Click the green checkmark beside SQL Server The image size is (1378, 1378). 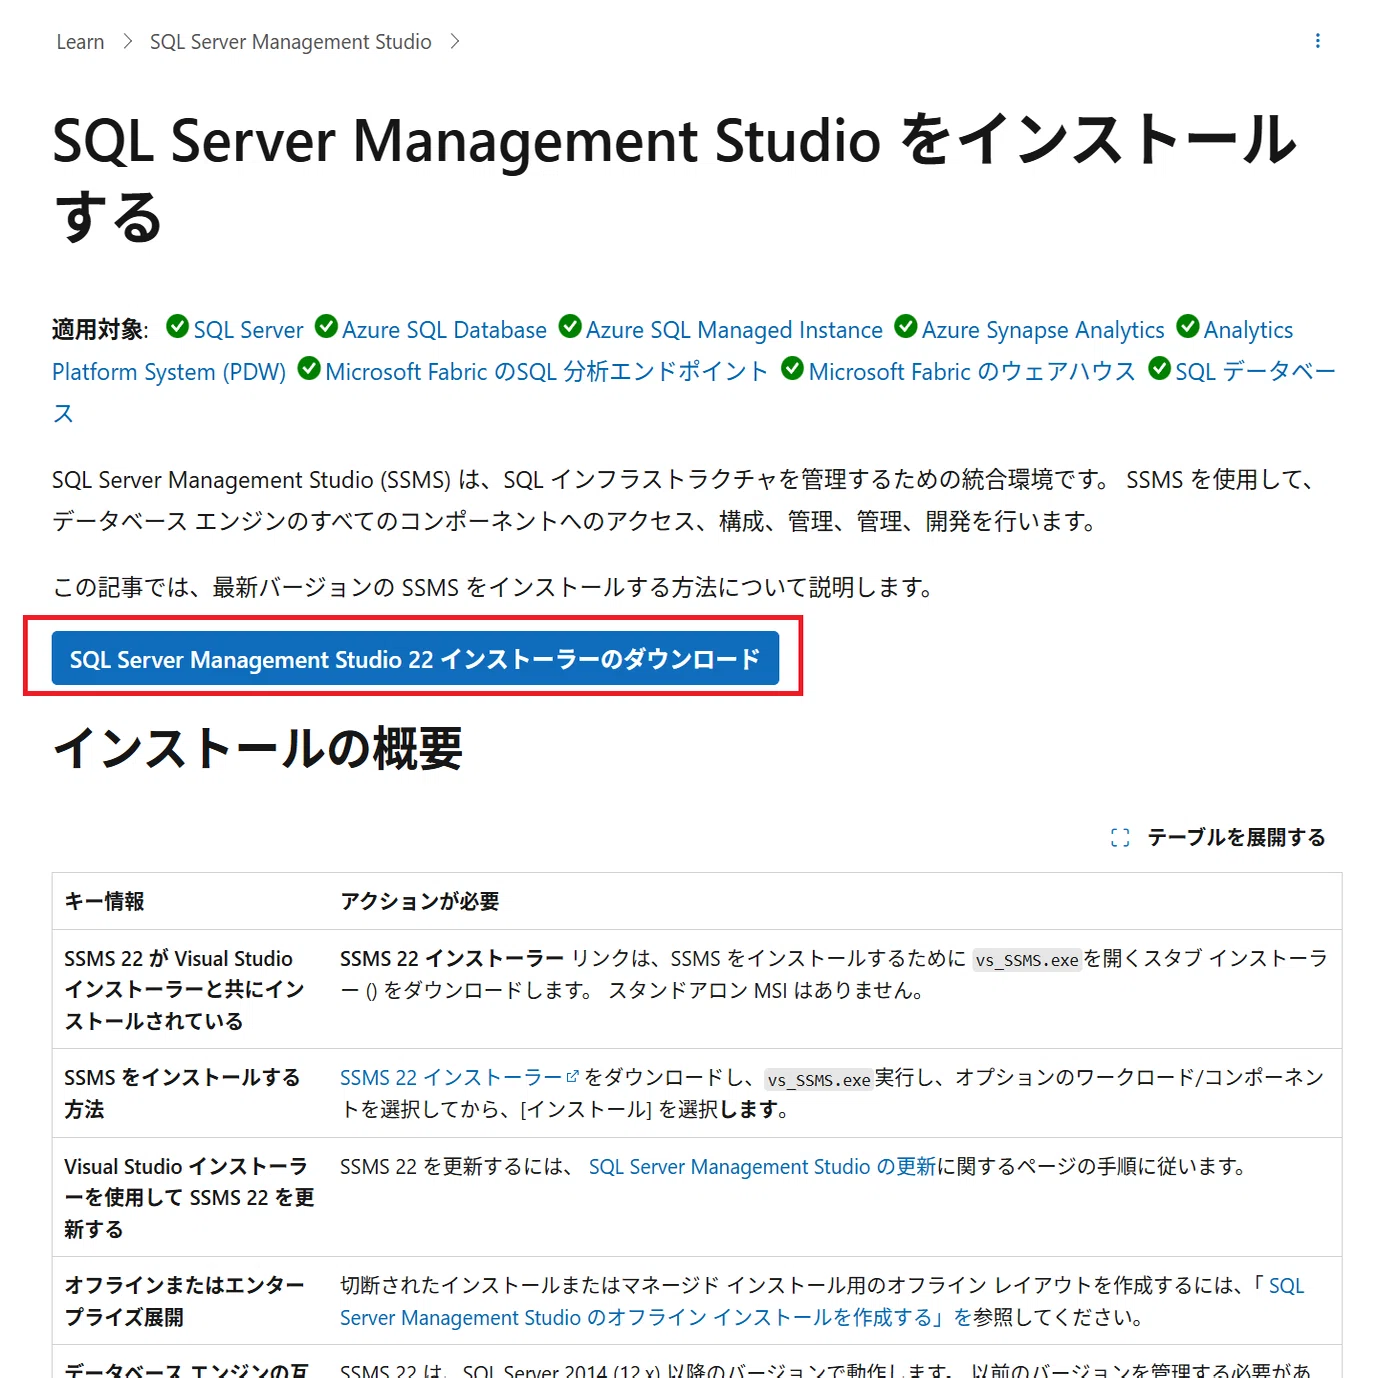tap(177, 326)
